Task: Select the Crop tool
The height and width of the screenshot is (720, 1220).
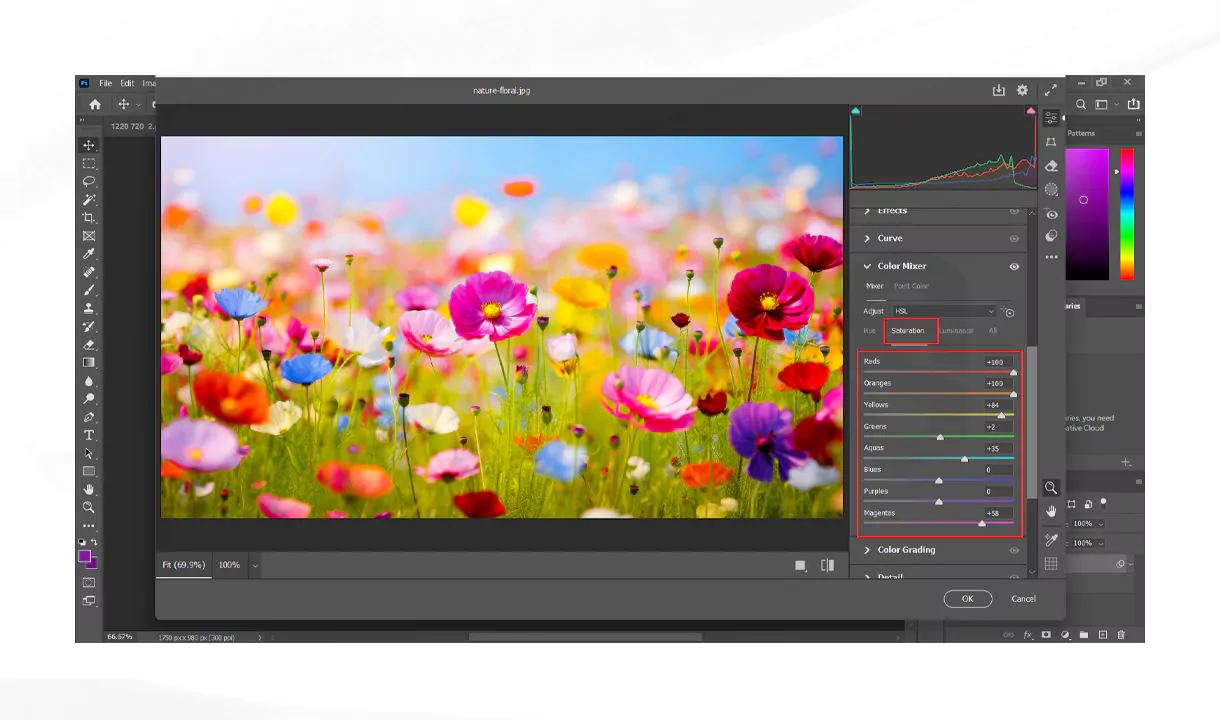Action: point(89,217)
